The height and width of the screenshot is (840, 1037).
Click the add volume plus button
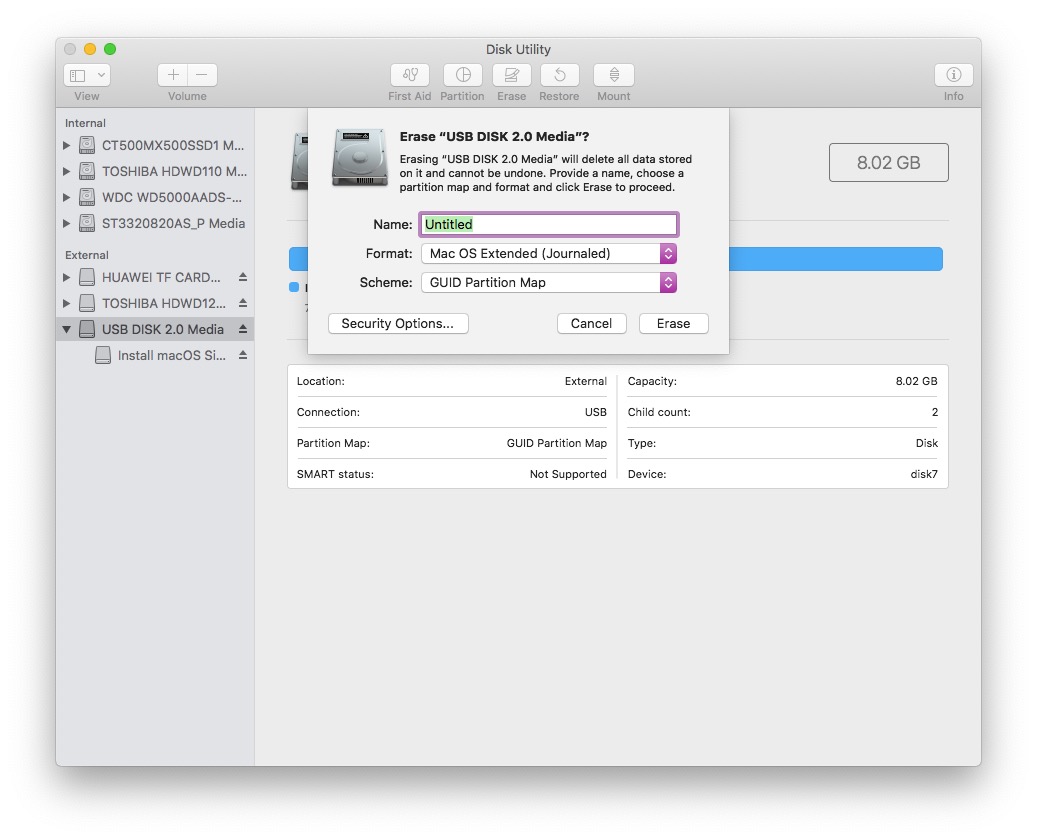point(173,75)
